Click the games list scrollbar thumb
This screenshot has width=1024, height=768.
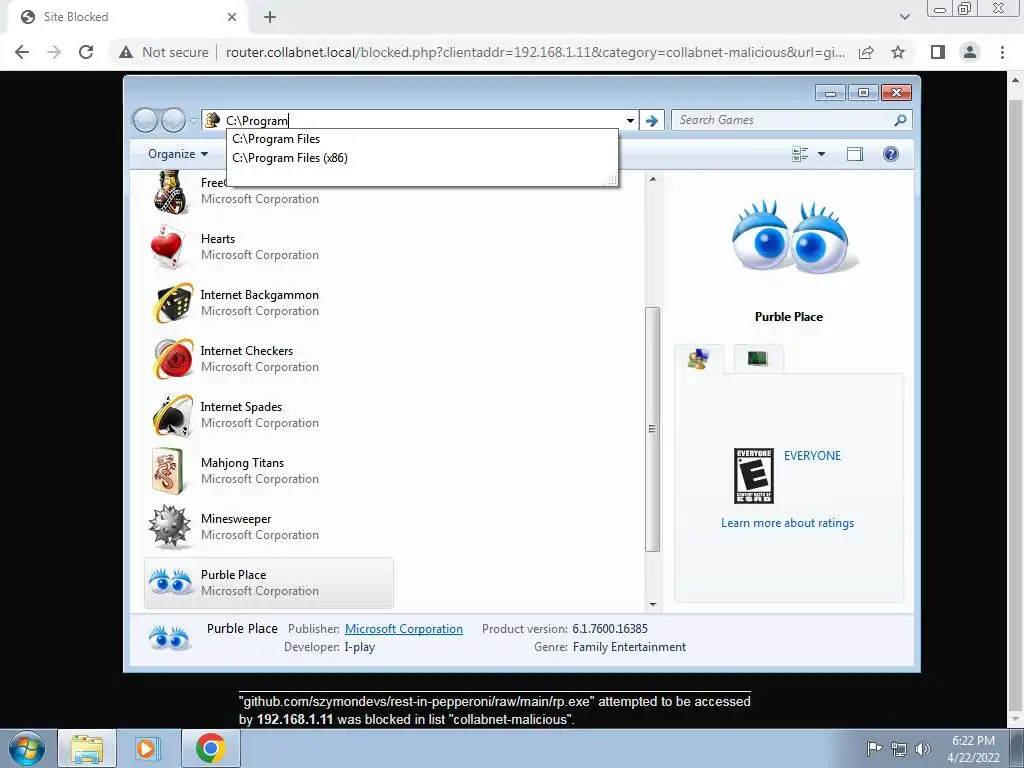point(652,430)
